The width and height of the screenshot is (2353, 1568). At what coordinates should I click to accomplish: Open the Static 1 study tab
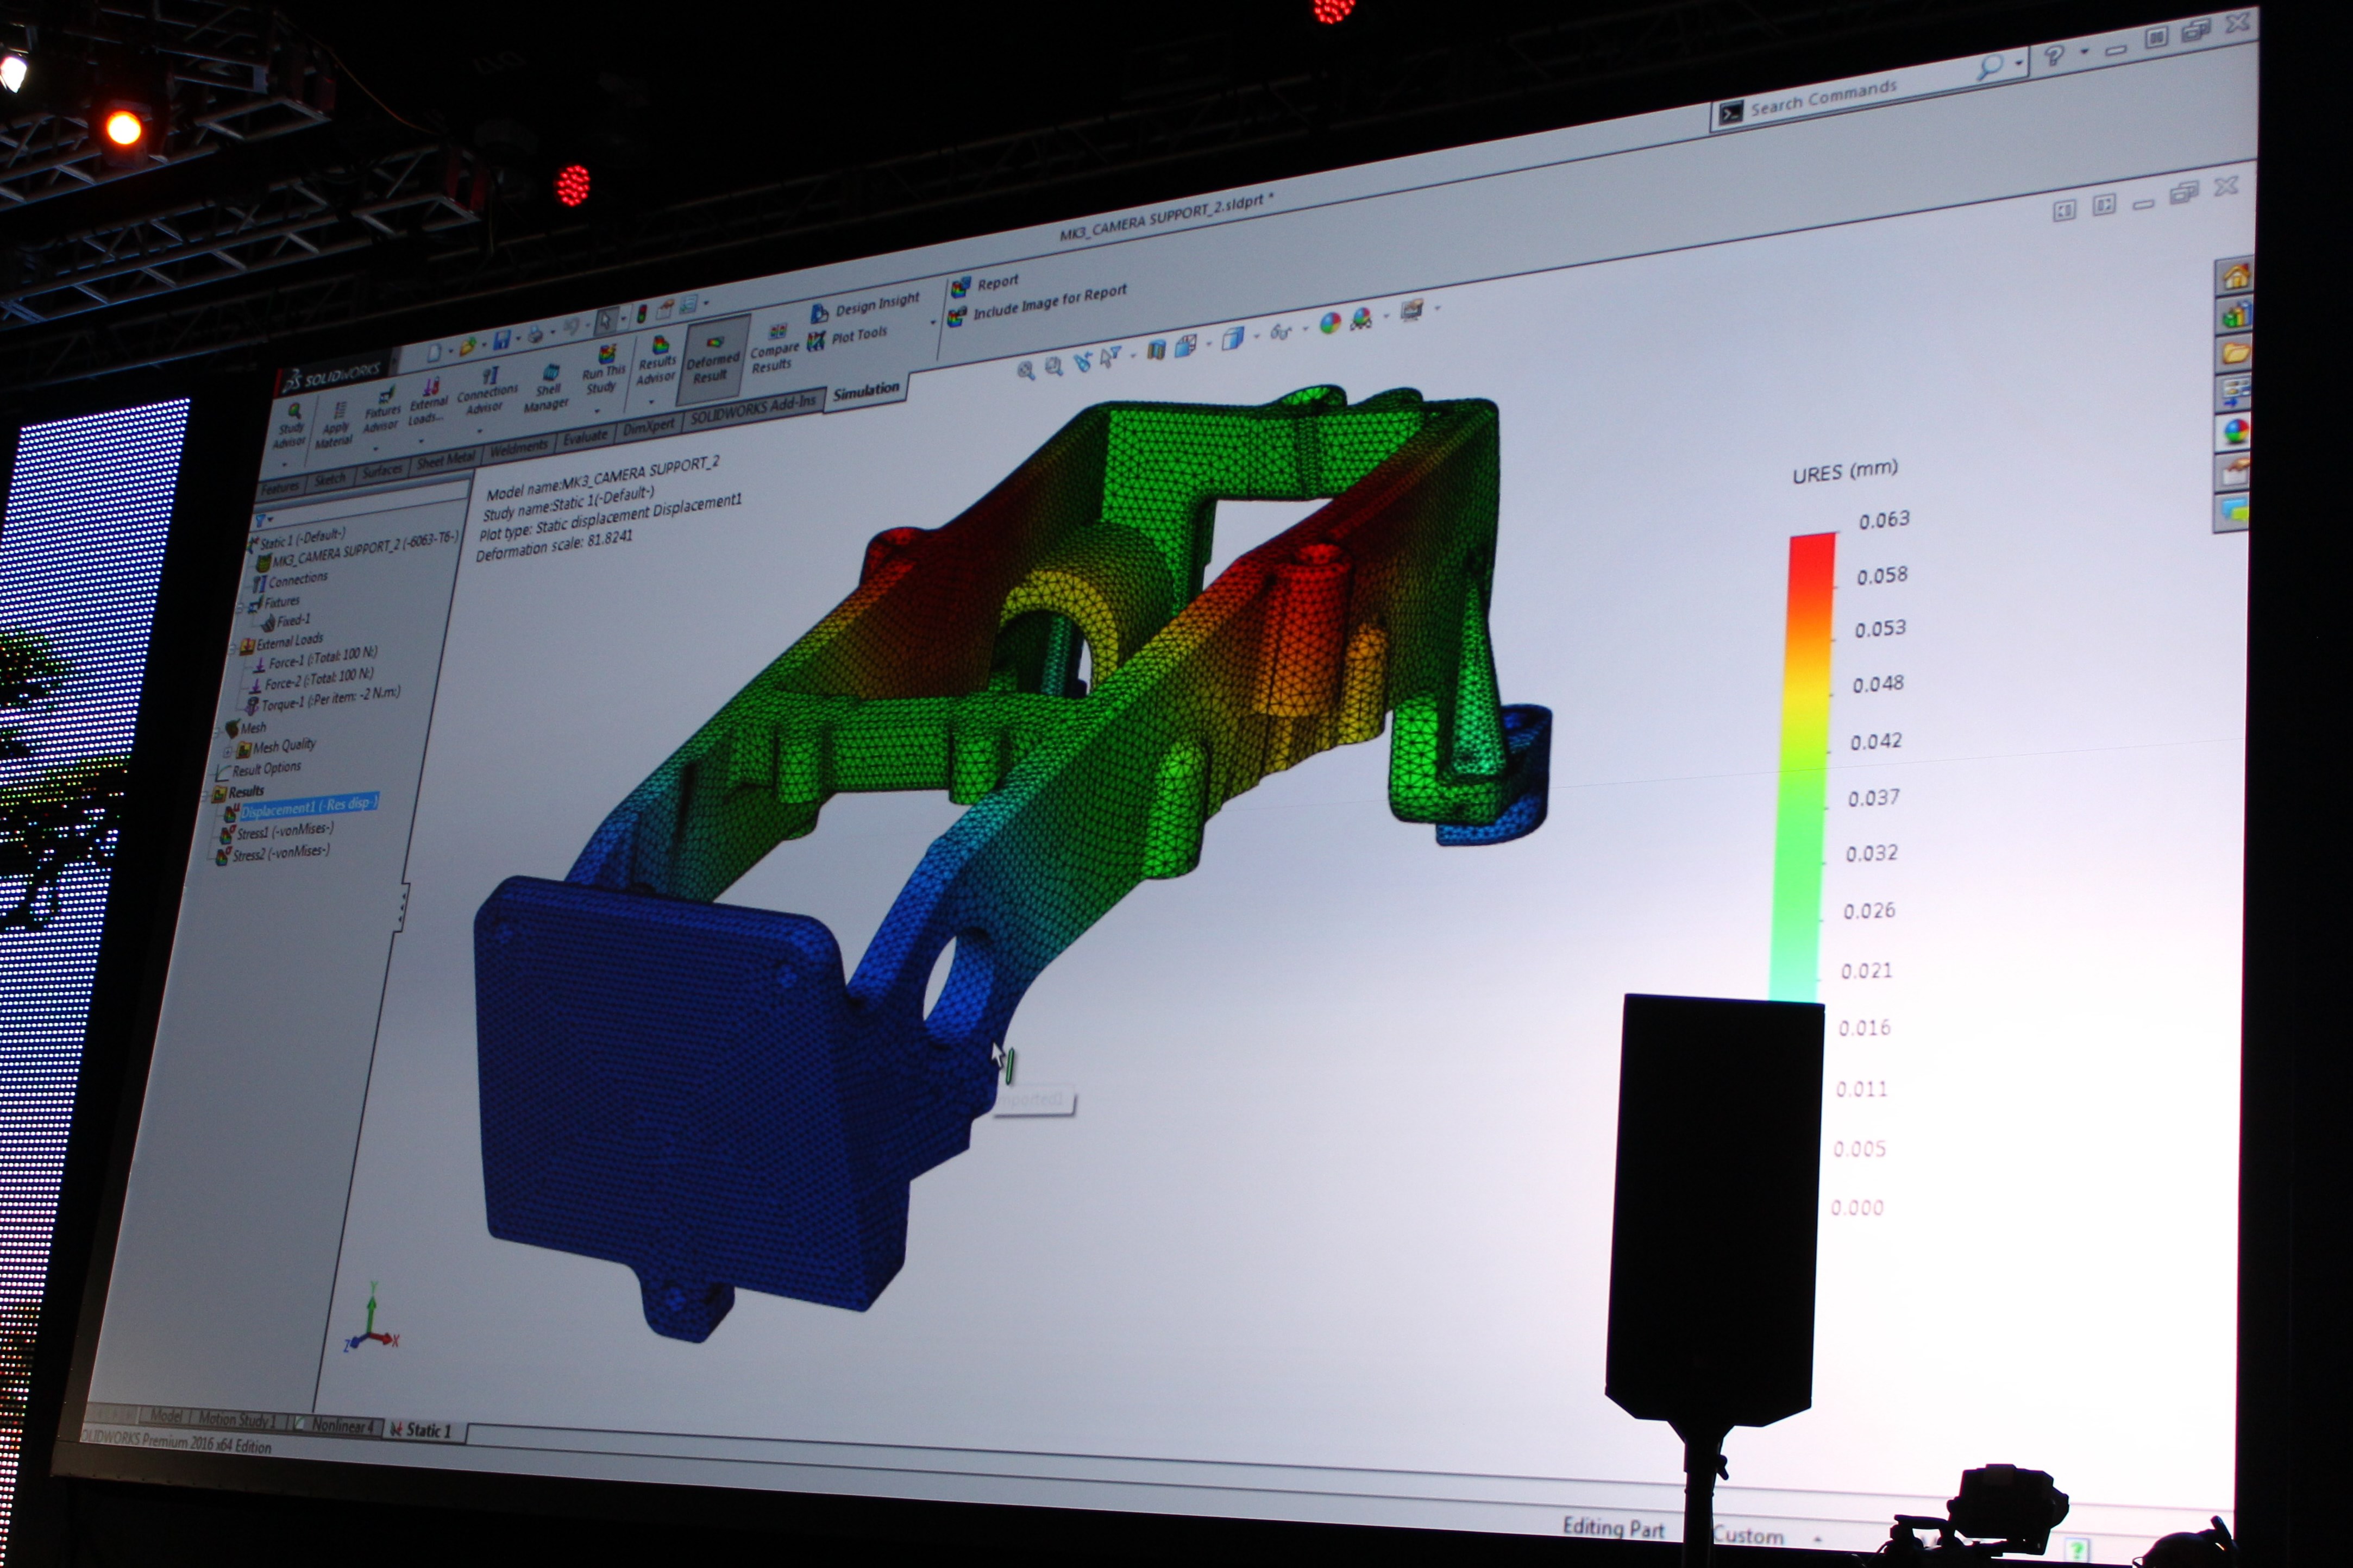point(423,1430)
